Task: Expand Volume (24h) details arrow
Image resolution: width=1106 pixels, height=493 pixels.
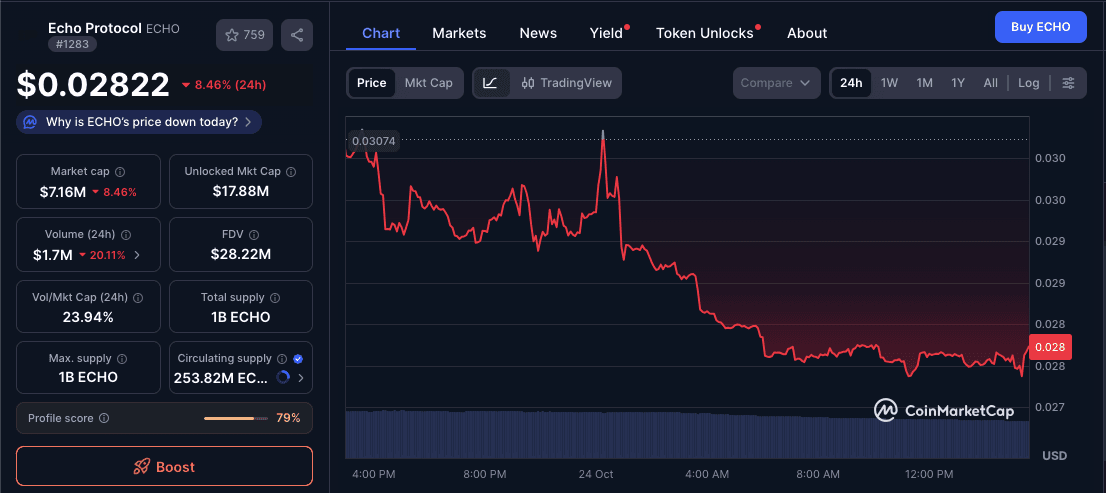Action: click(x=137, y=255)
